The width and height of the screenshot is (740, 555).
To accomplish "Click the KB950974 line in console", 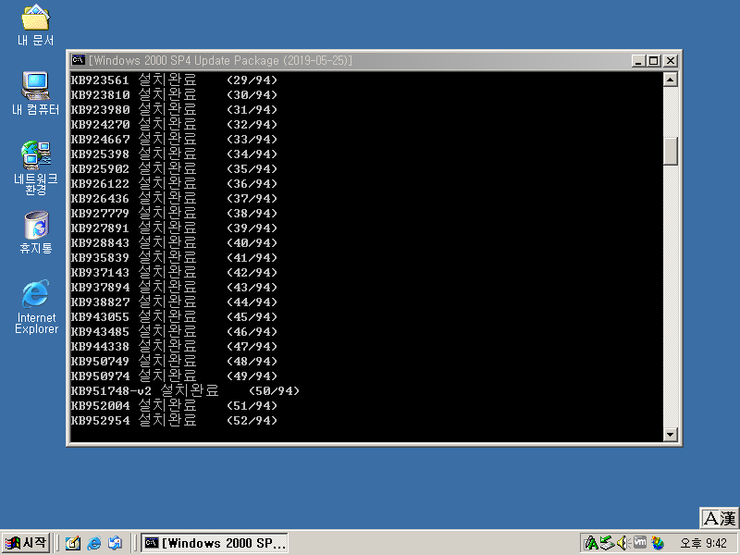I will [174, 376].
